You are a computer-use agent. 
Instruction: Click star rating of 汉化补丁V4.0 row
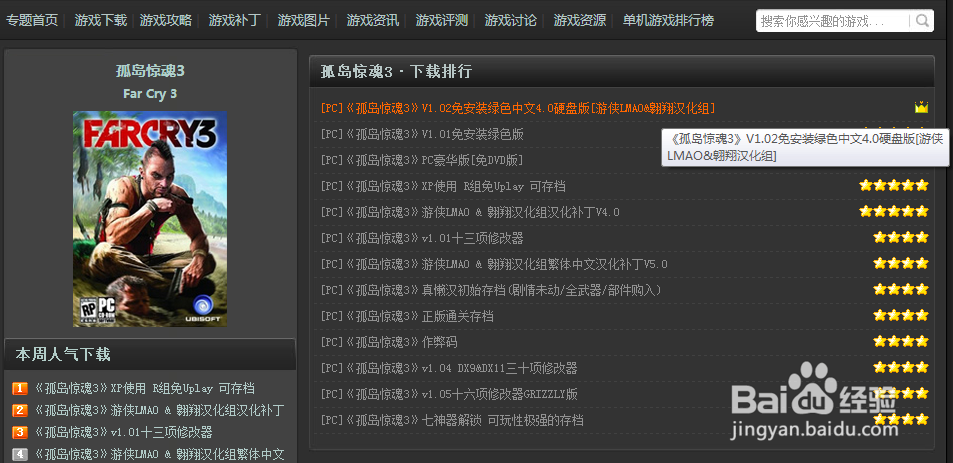tap(894, 211)
